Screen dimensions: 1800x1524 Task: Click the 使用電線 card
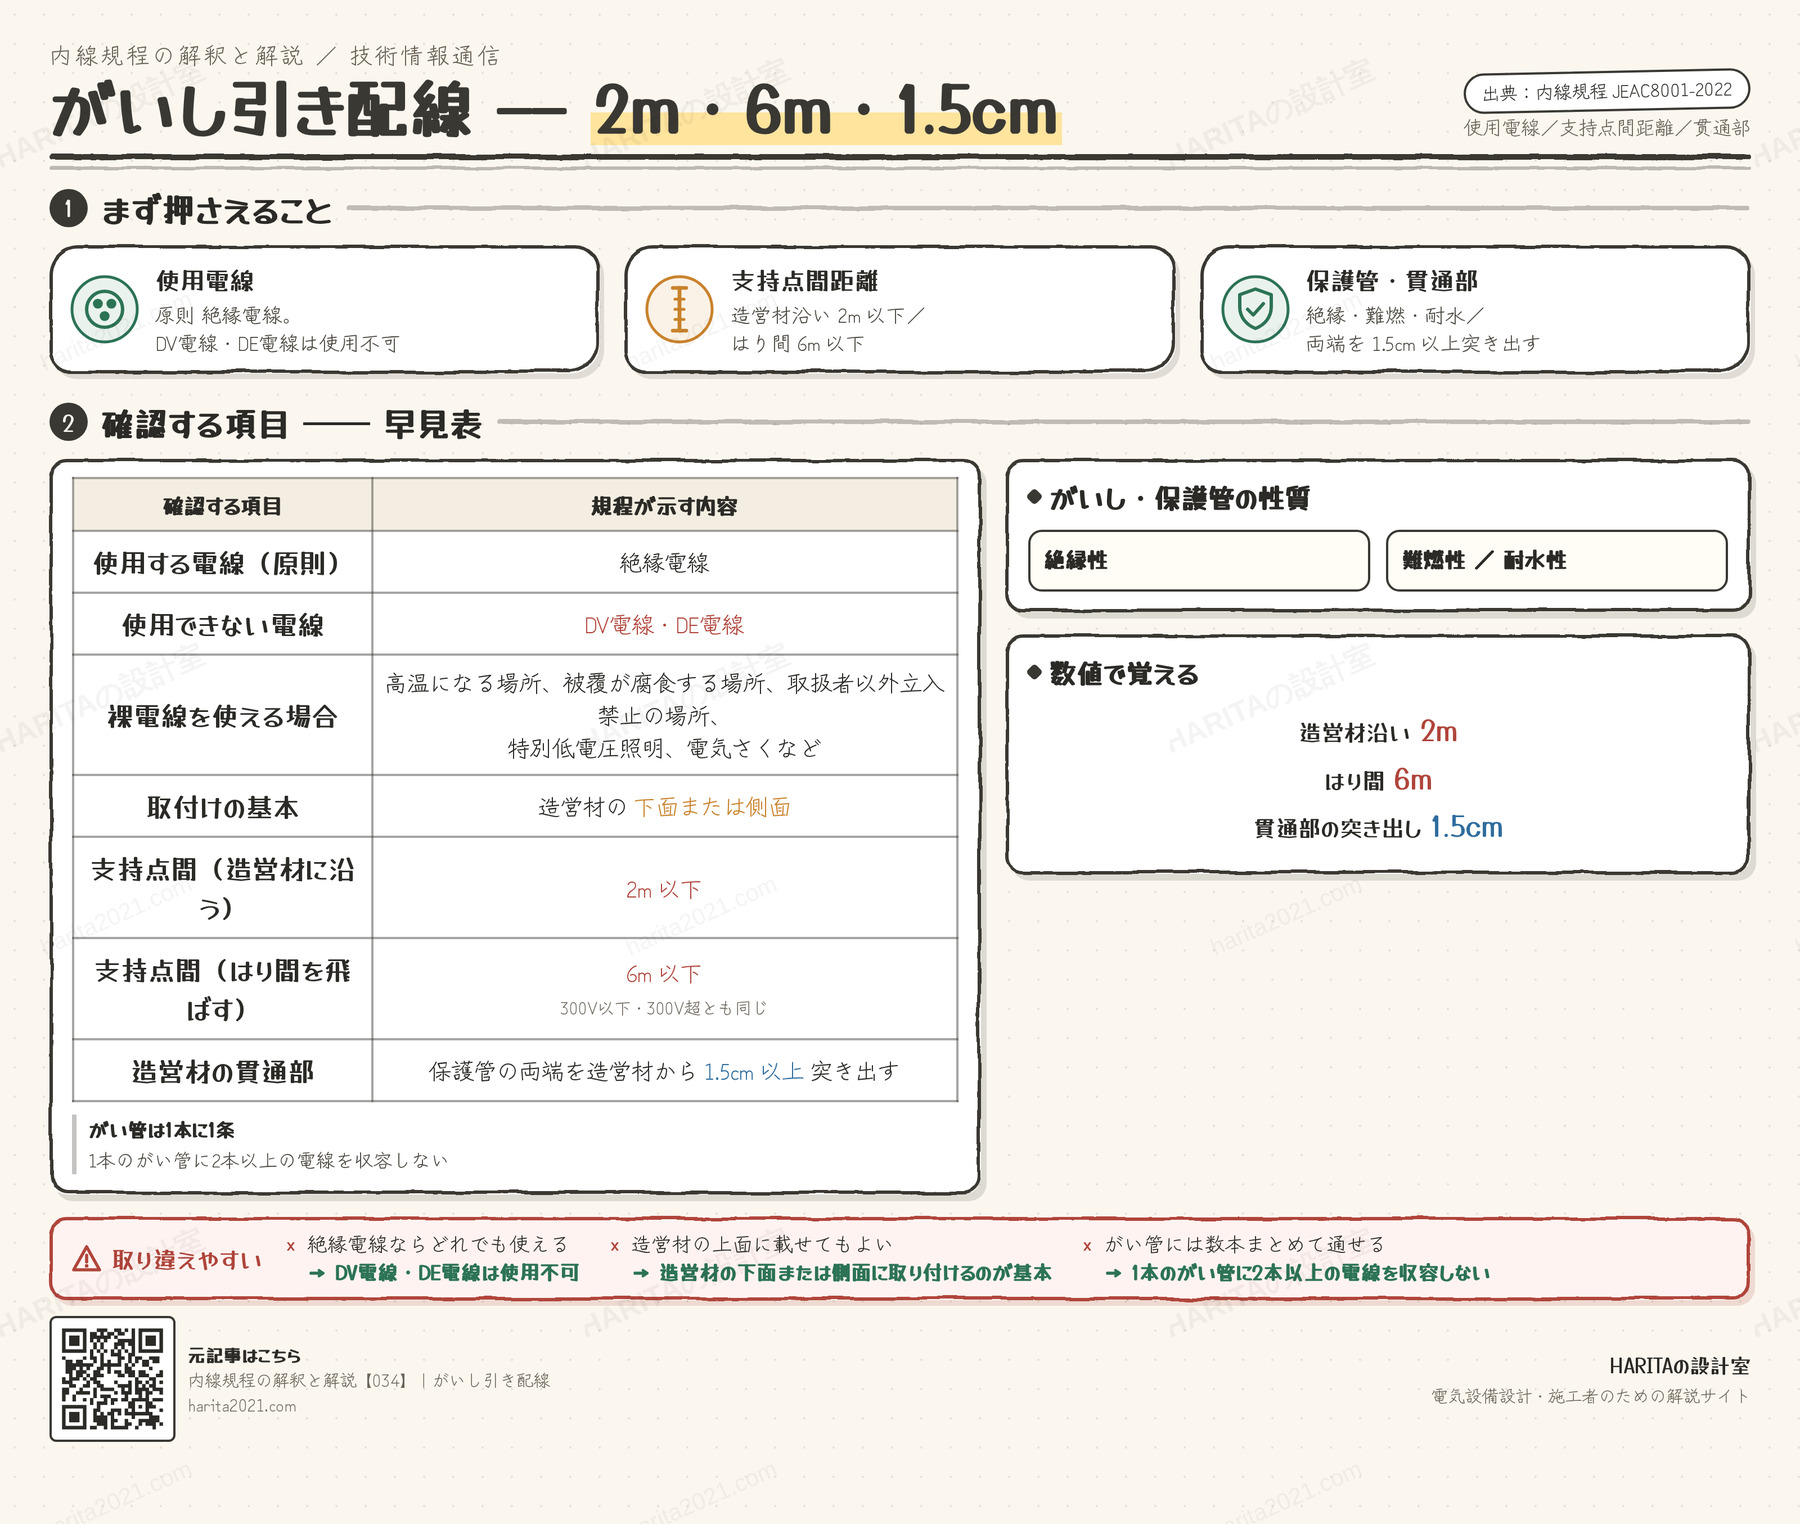325,310
